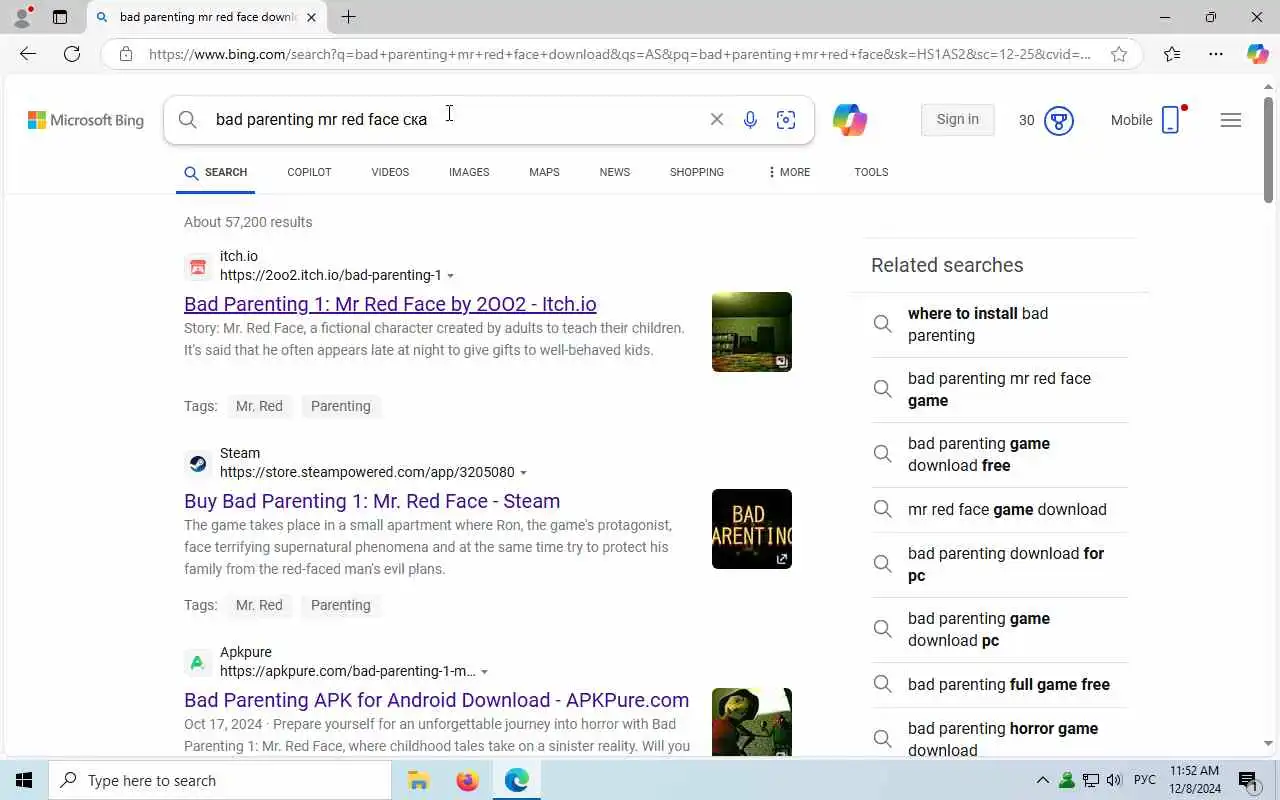Open Steam Bad Parenting thumbnail image
This screenshot has height=800, width=1280.
point(752,529)
